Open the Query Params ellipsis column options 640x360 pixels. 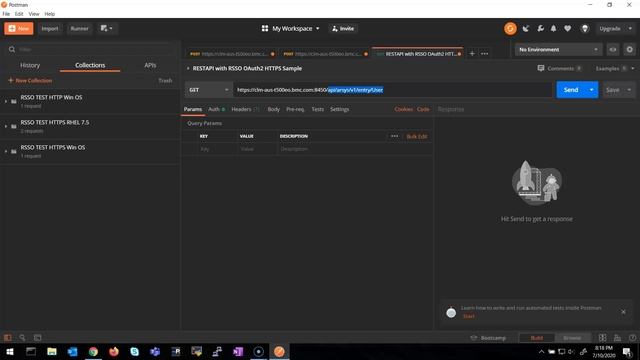pyautogui.click(x=394, y=136)
